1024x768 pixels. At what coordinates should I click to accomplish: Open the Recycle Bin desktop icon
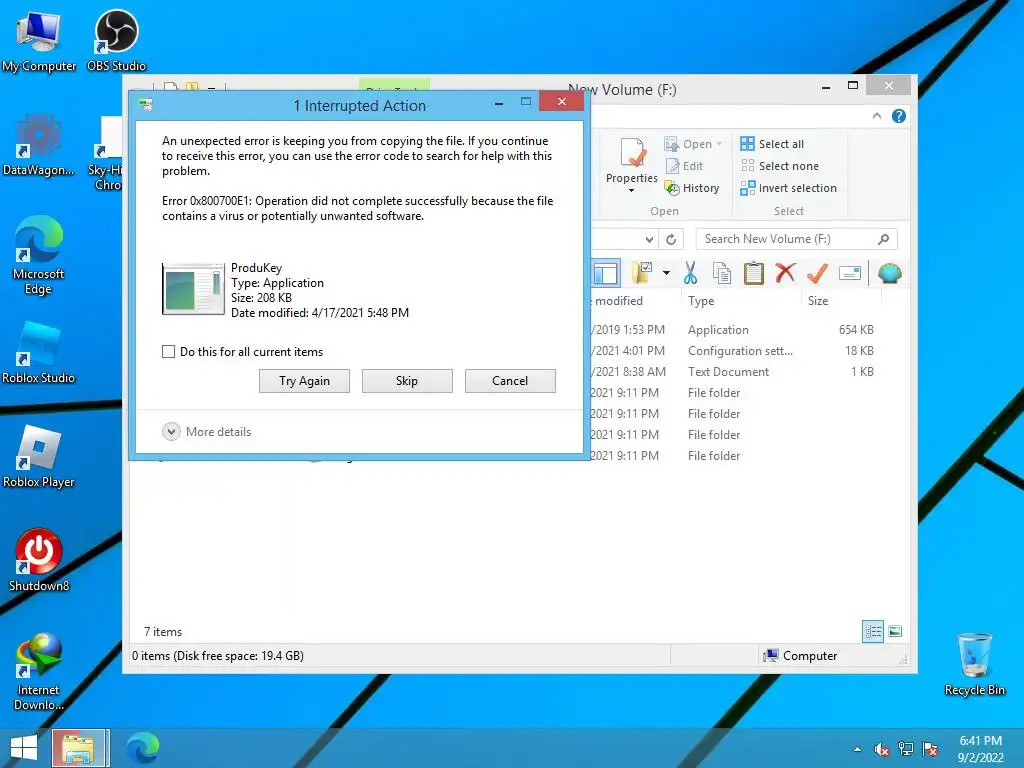pyautogui.click(x=974, y=665)
